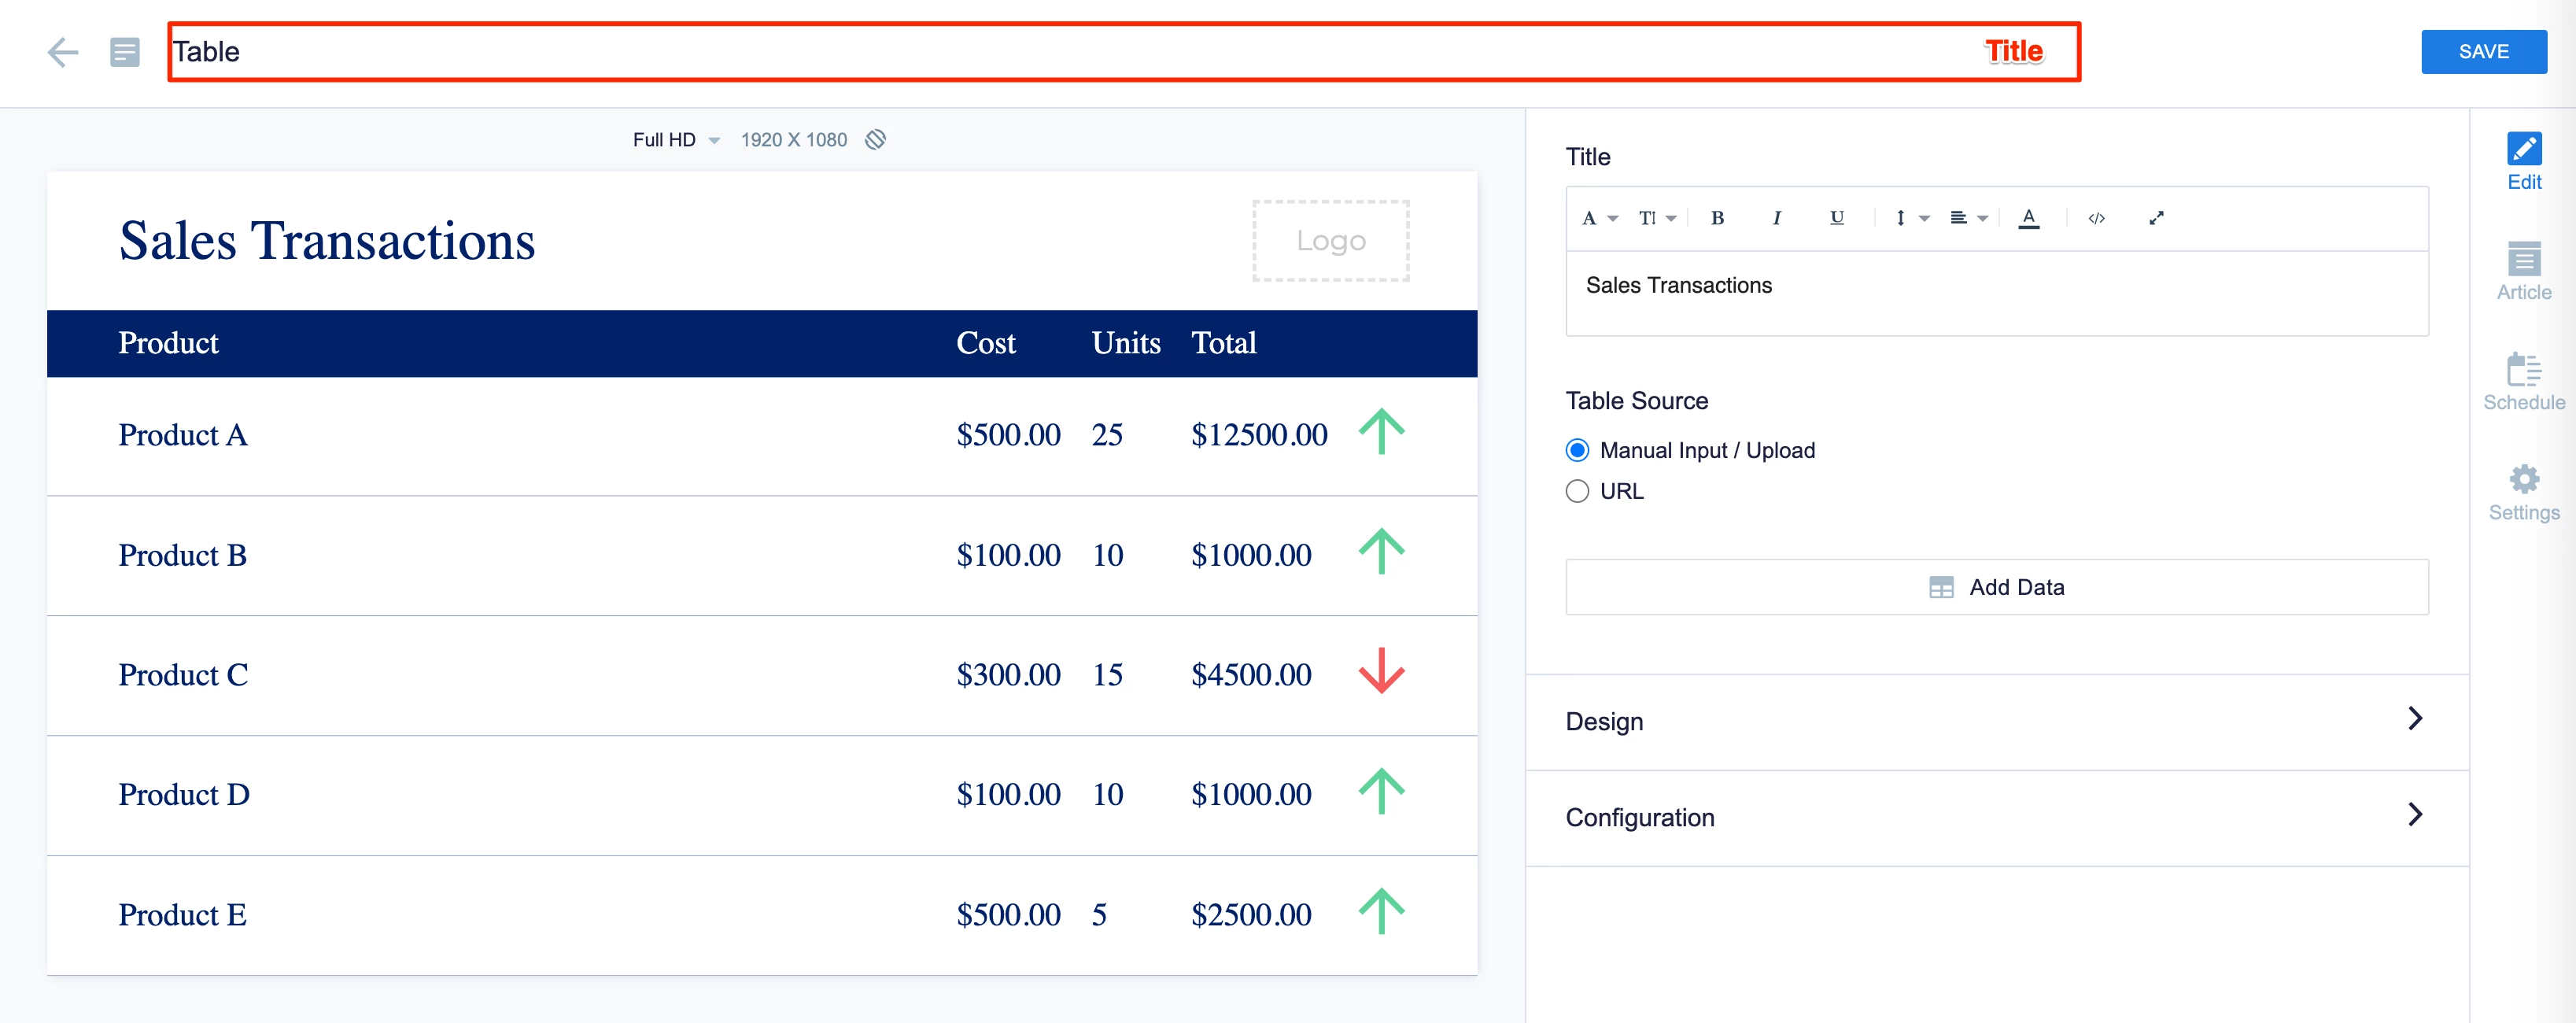This screenshot has width=2576, height=1023.
Task: Select URL as table source
Action: [1577, 491]
